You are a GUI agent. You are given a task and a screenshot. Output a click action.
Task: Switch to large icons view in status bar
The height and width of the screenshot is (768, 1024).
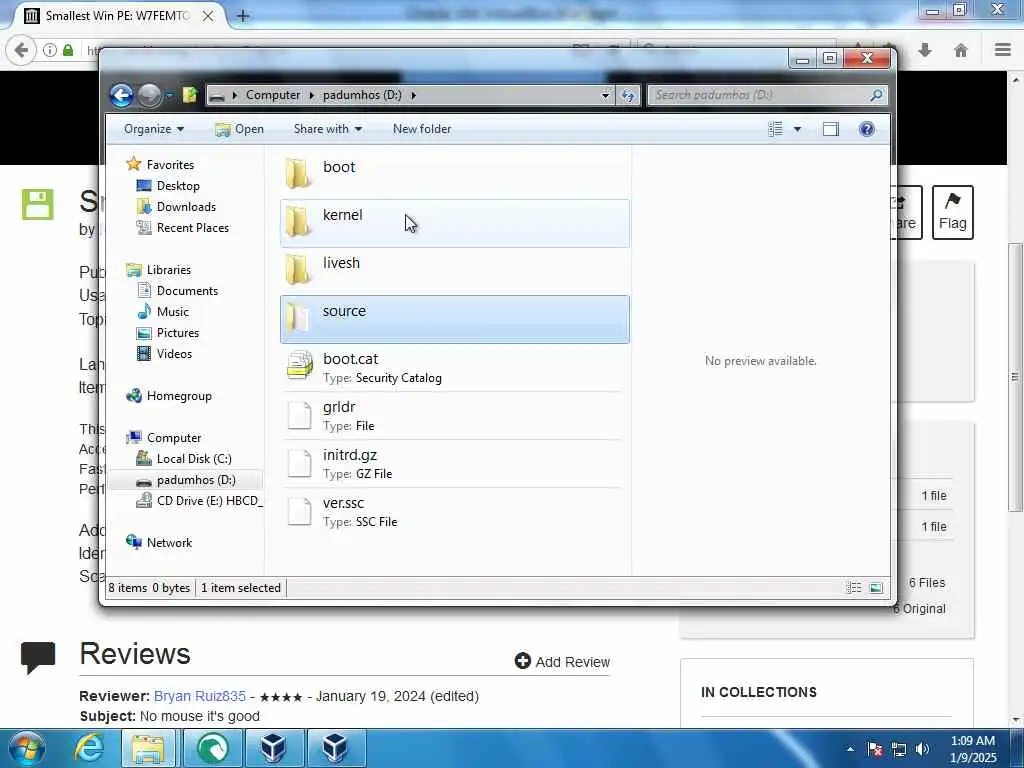point(876,588)
